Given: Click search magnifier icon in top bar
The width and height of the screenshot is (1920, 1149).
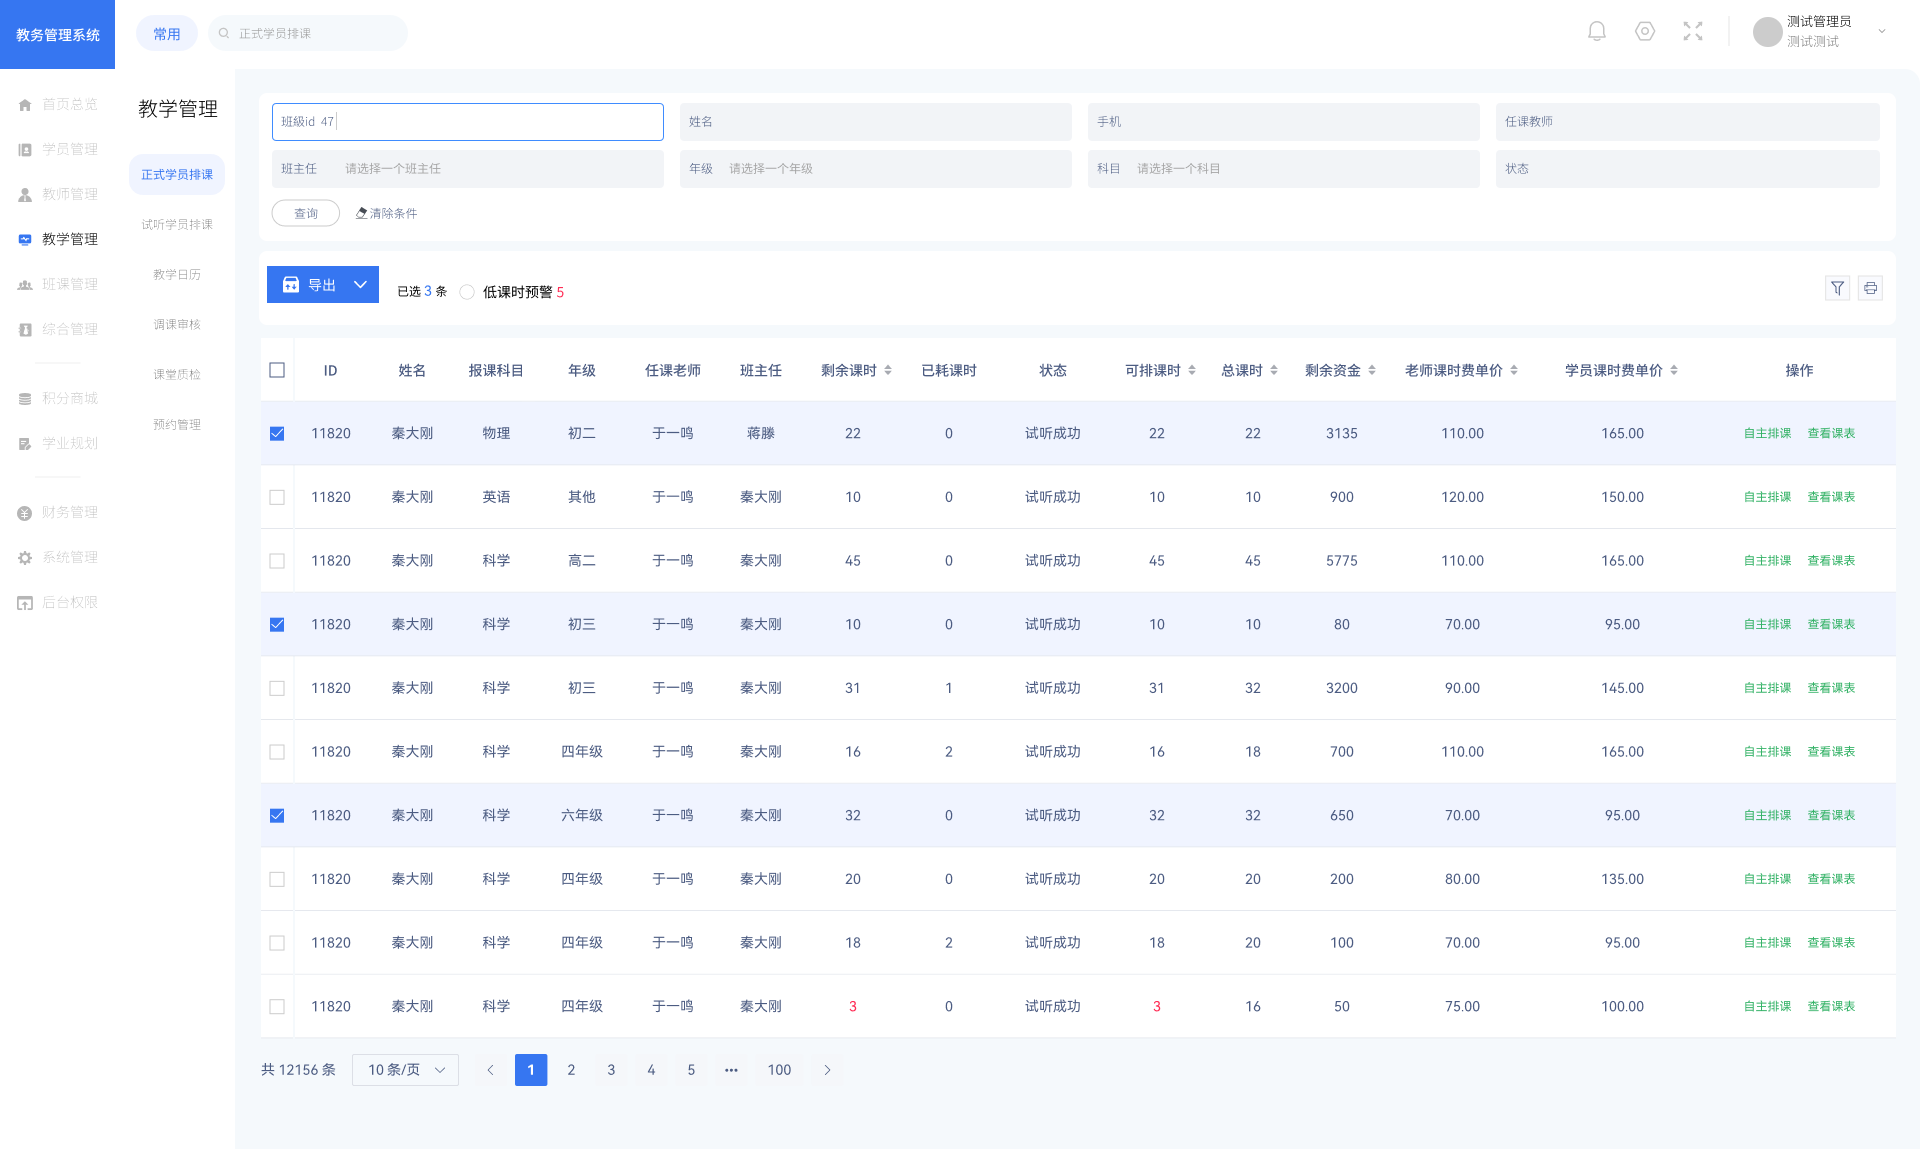Looking at the screenshot, I should [224, 33].
